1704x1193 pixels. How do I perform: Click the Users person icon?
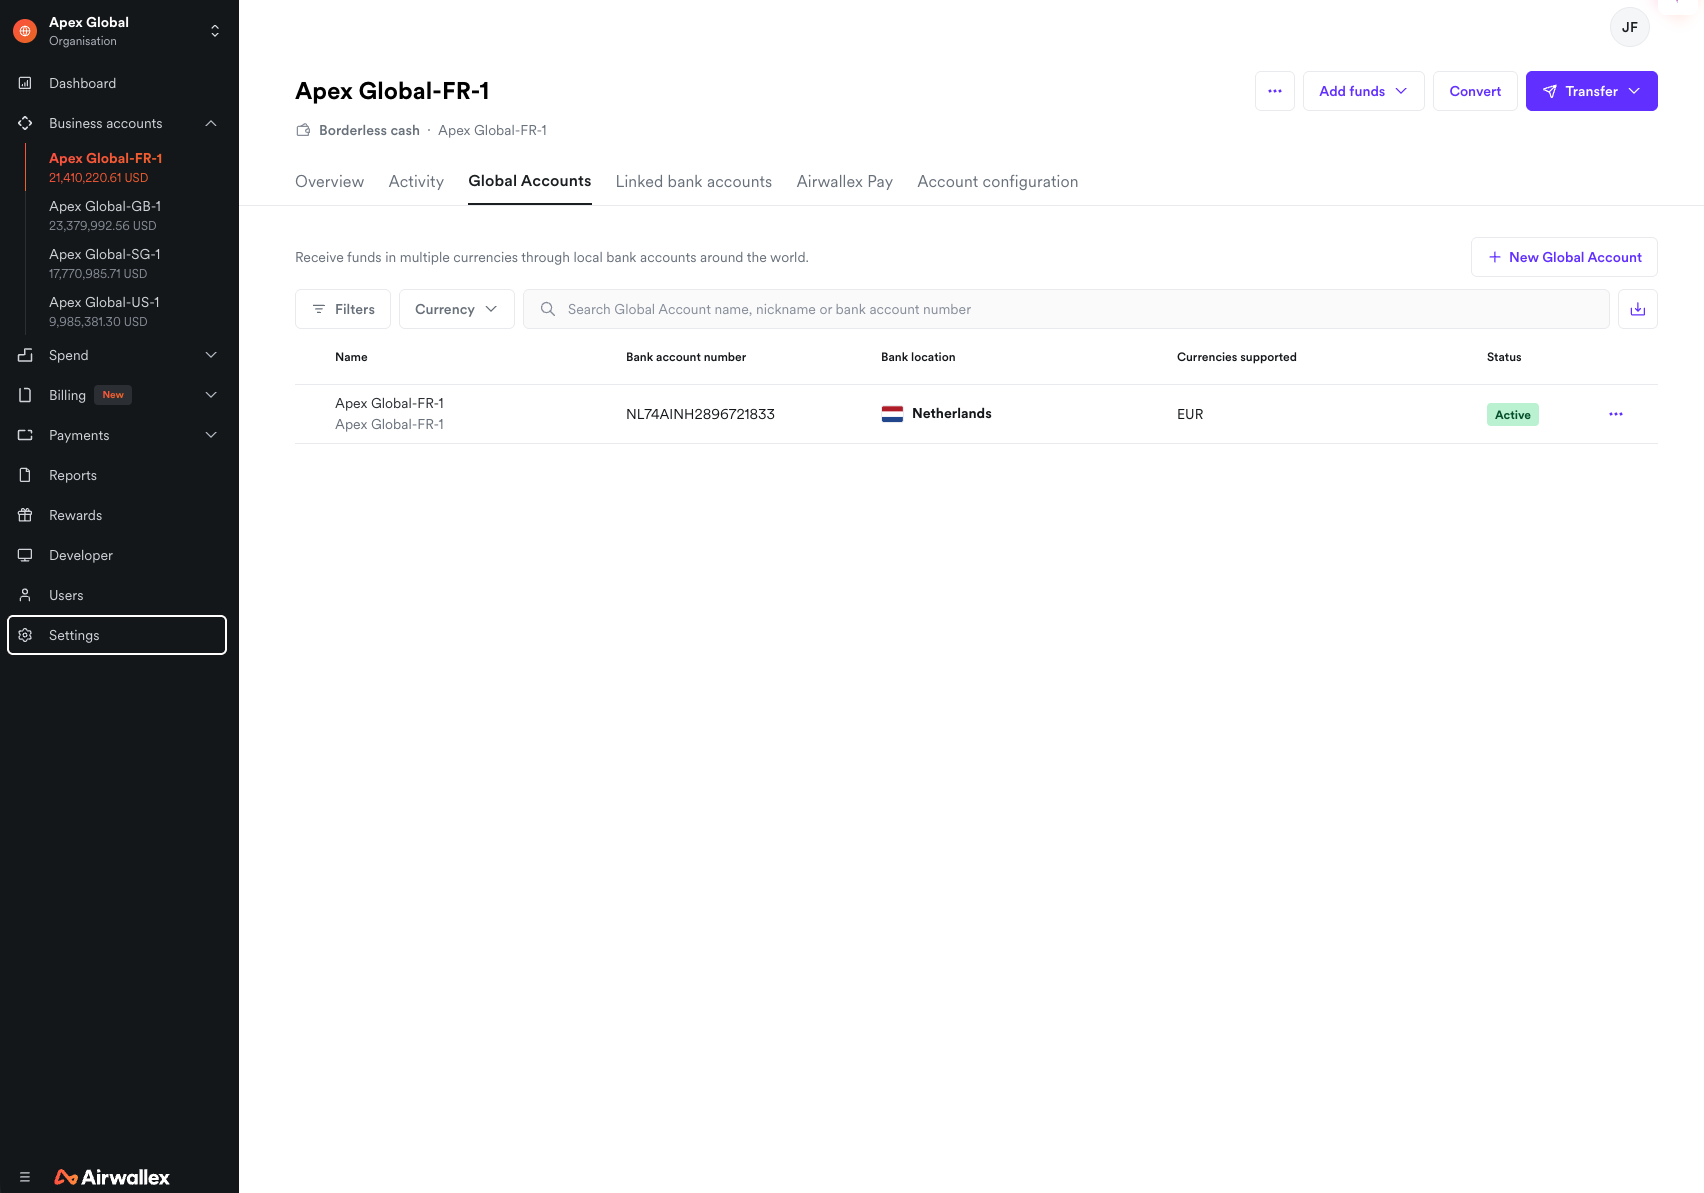coord(25,595)
